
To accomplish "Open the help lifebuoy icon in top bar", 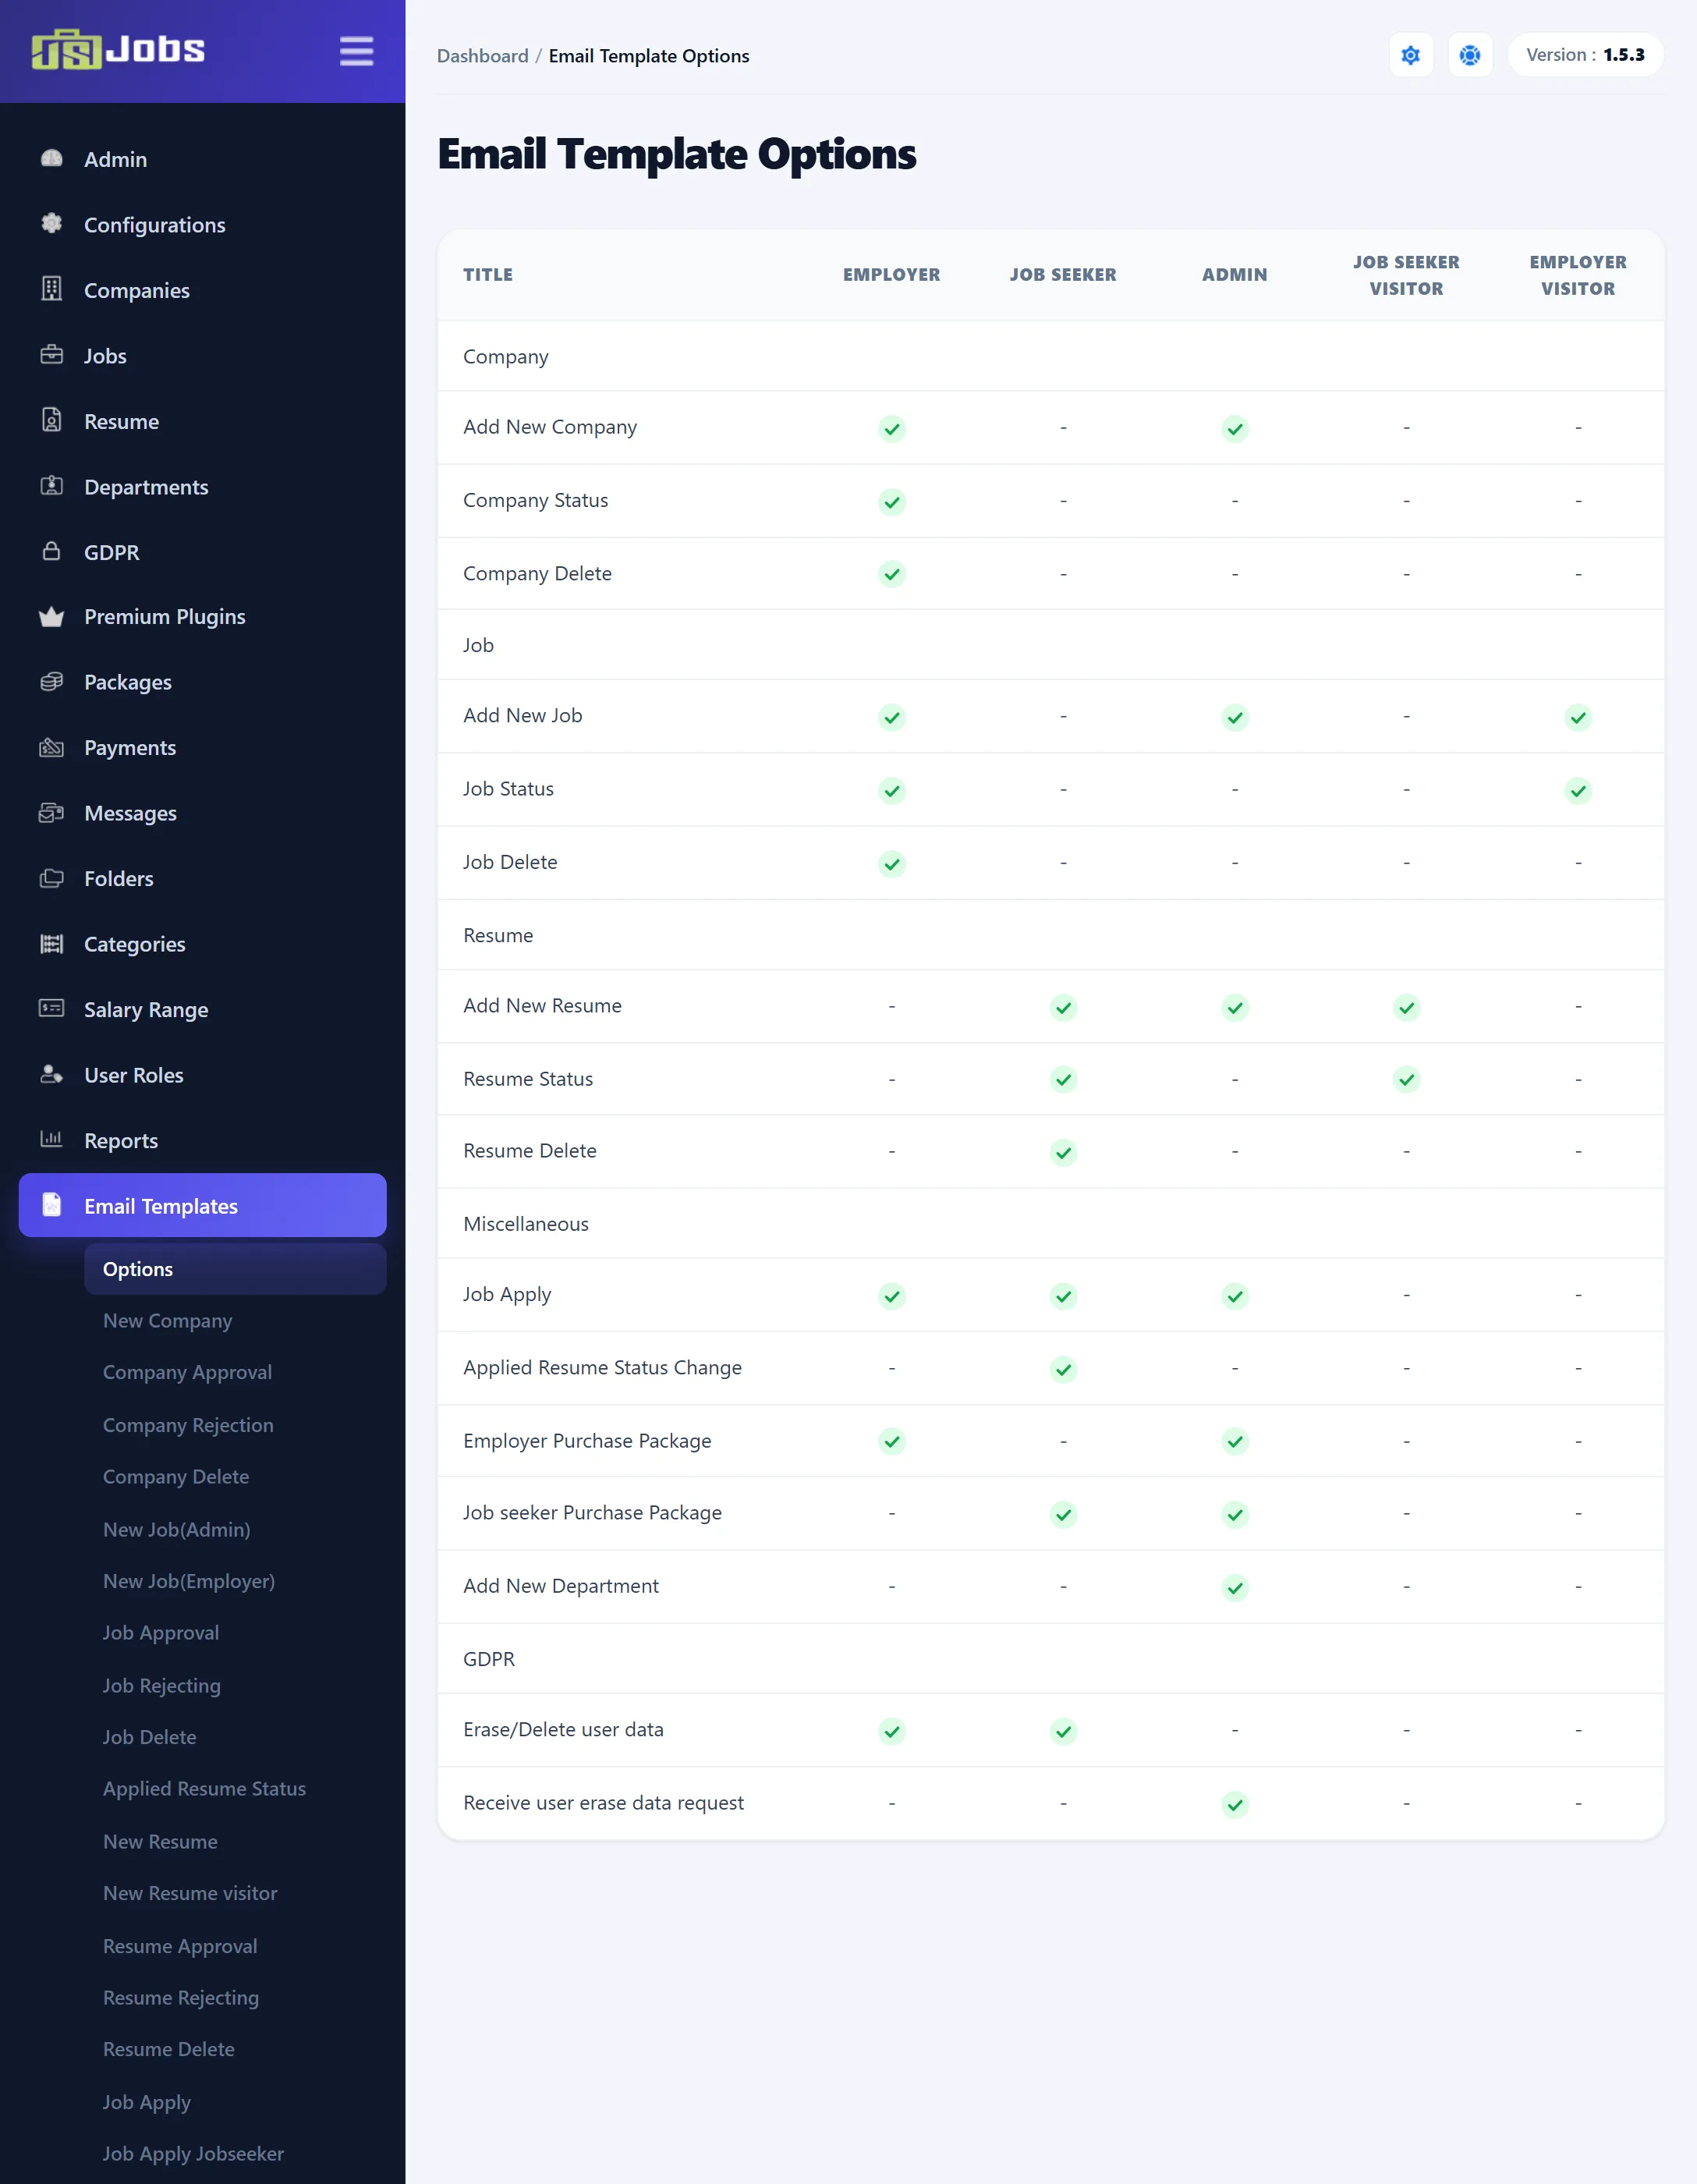I will click(x=1470, y=55).
